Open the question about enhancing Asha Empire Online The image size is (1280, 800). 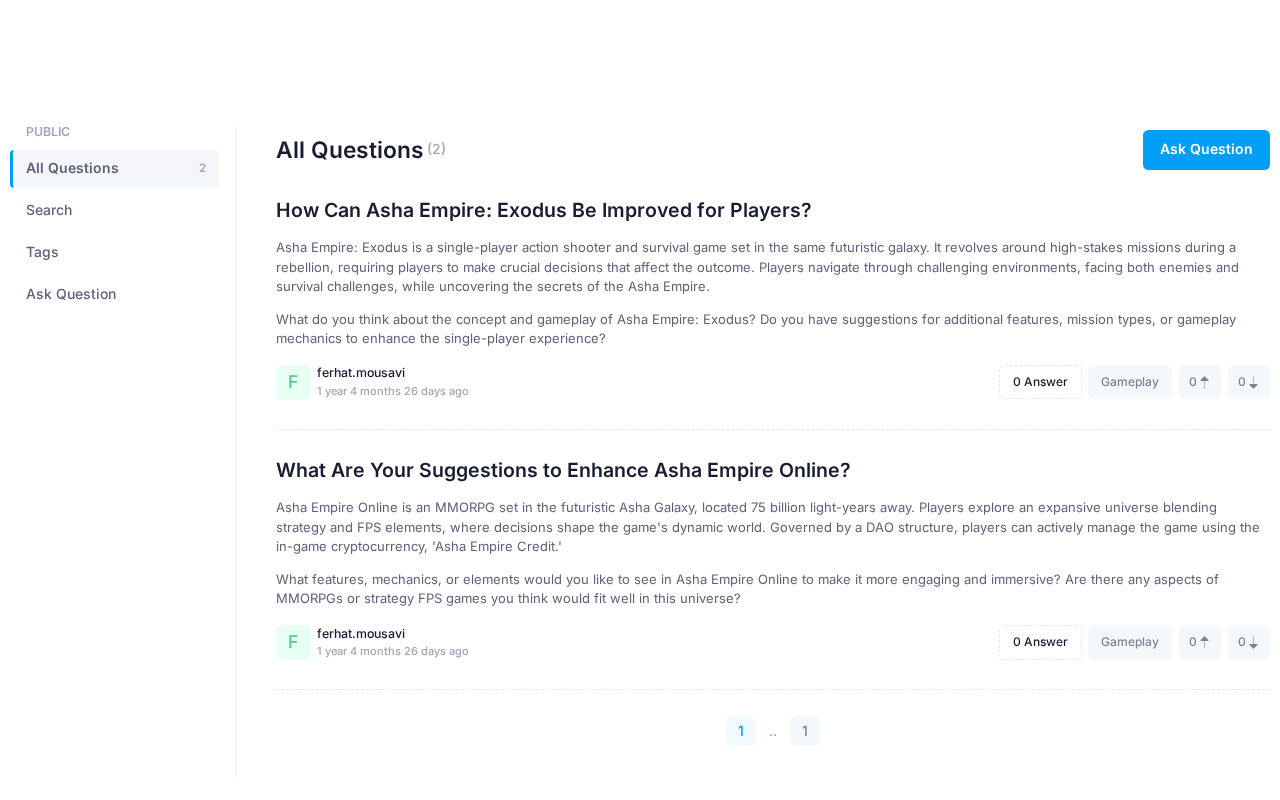click(x=562, y=470)
